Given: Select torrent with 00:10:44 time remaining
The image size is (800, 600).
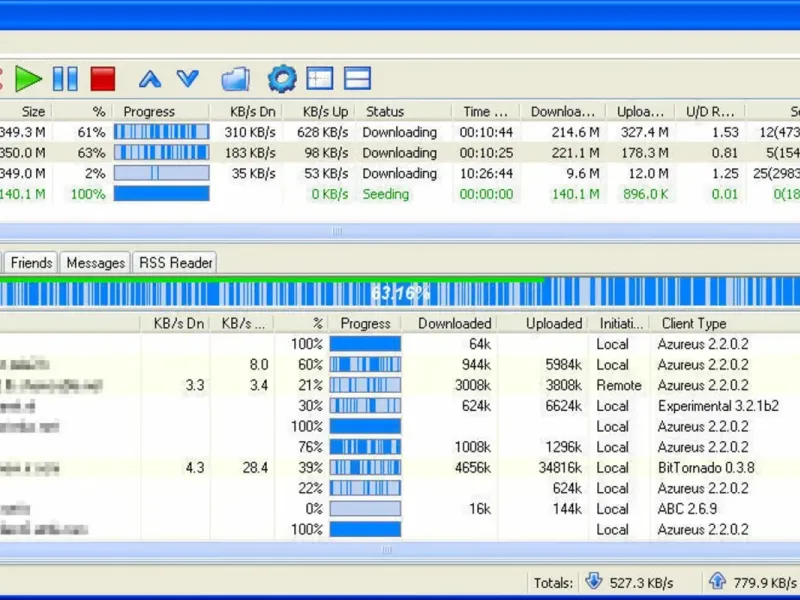Looking at the screenshot, I should click(x=486, y=133).
